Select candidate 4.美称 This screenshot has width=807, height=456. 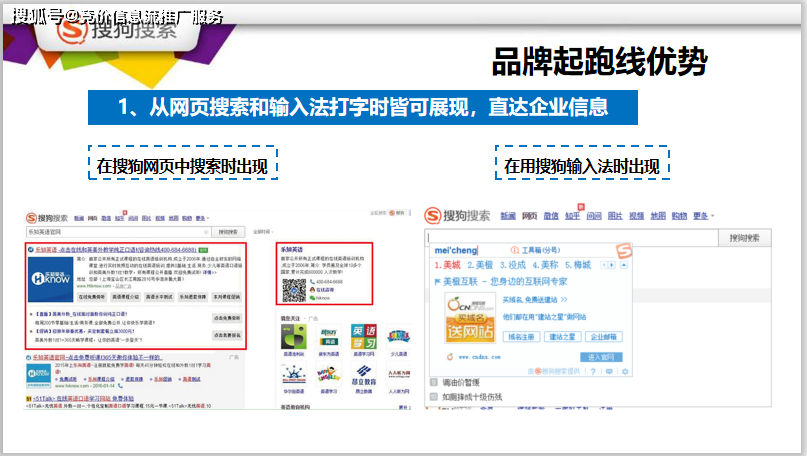click(545, 265)
